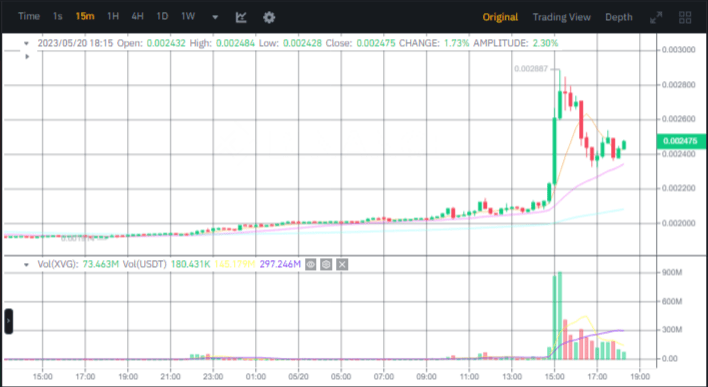
Task: Click the High value 0.002484
Action: click(235, 43)
